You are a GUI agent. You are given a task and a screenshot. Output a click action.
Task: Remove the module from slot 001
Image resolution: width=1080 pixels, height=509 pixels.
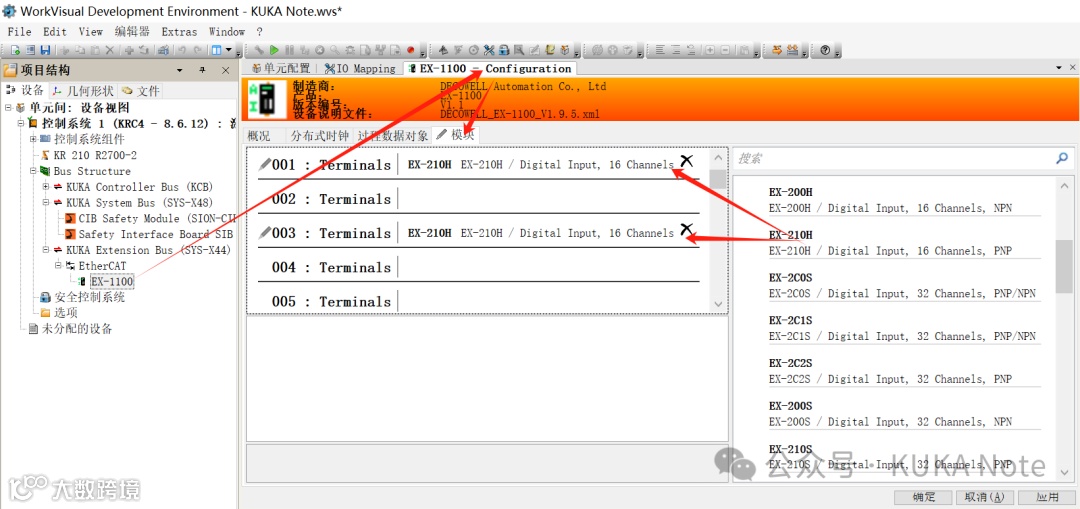(686, 160)
